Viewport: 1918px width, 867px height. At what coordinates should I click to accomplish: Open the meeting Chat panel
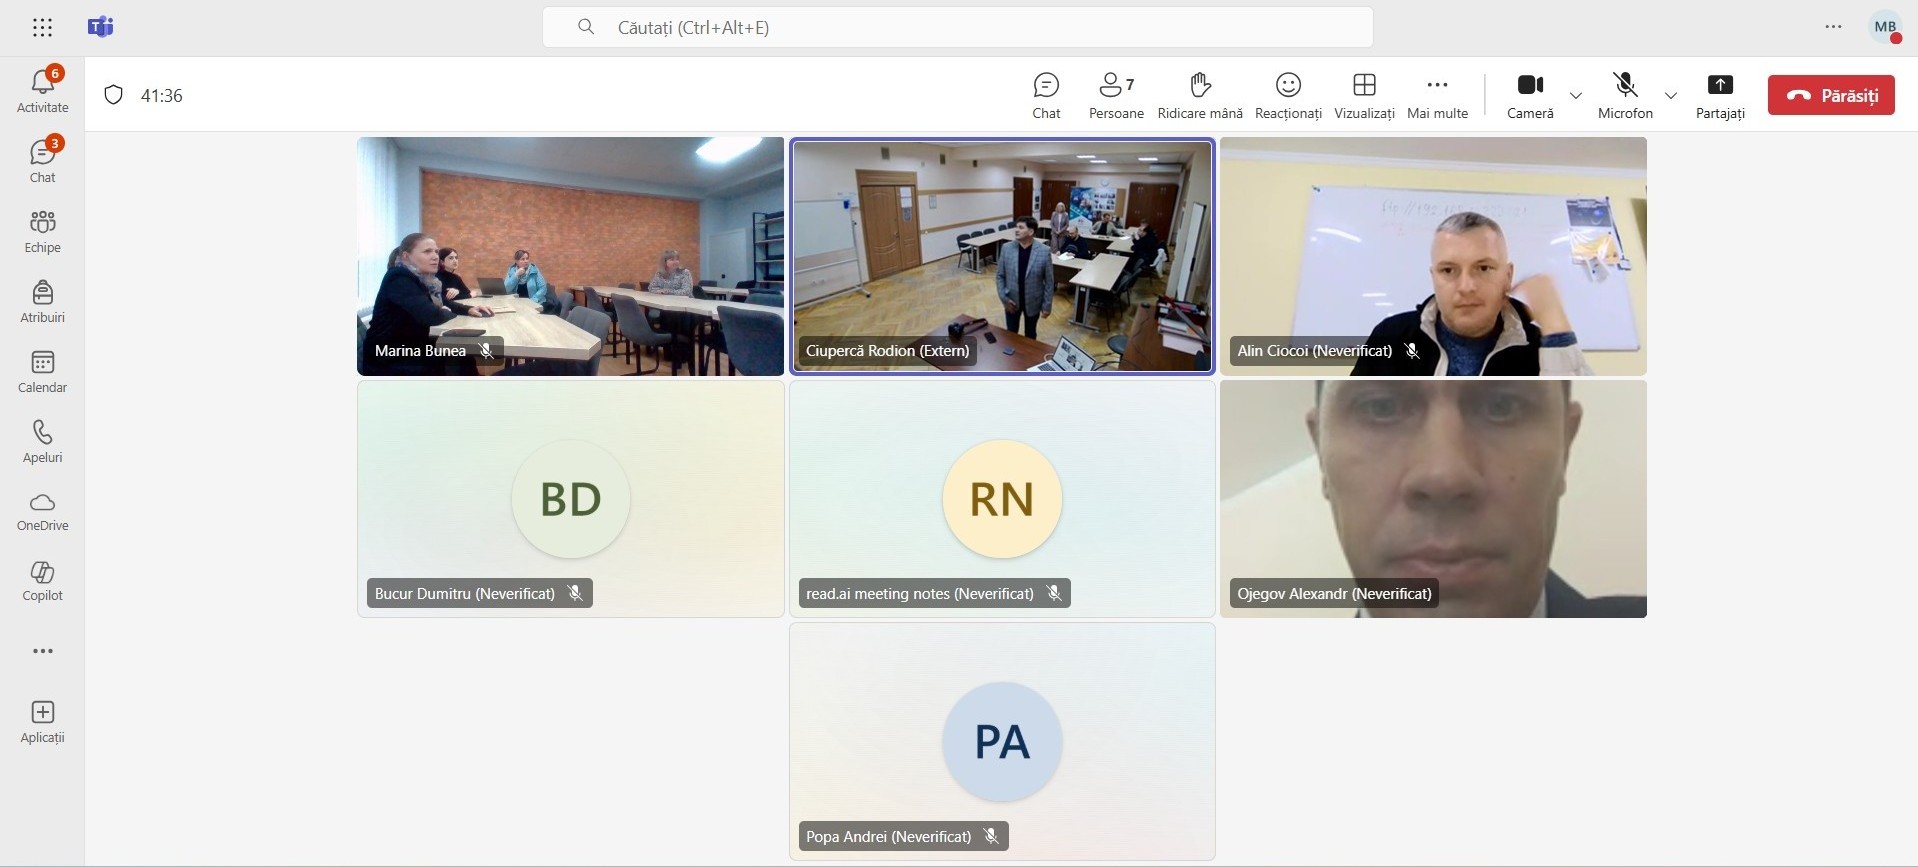tap(1046, 95)
